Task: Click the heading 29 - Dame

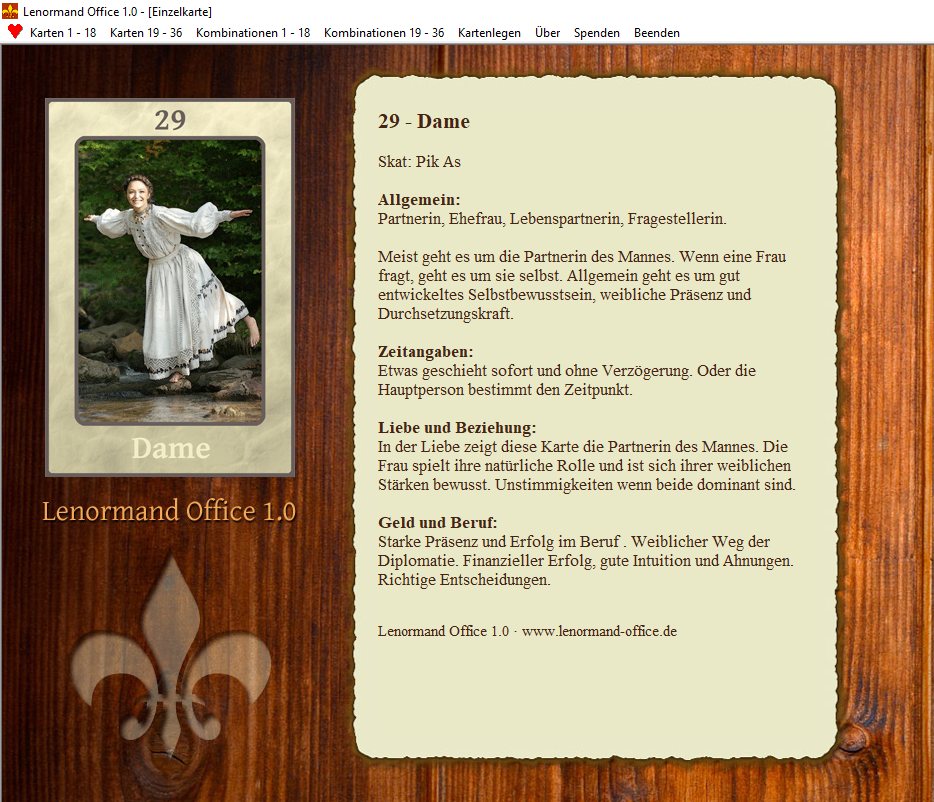Action: tap(424, 122)
